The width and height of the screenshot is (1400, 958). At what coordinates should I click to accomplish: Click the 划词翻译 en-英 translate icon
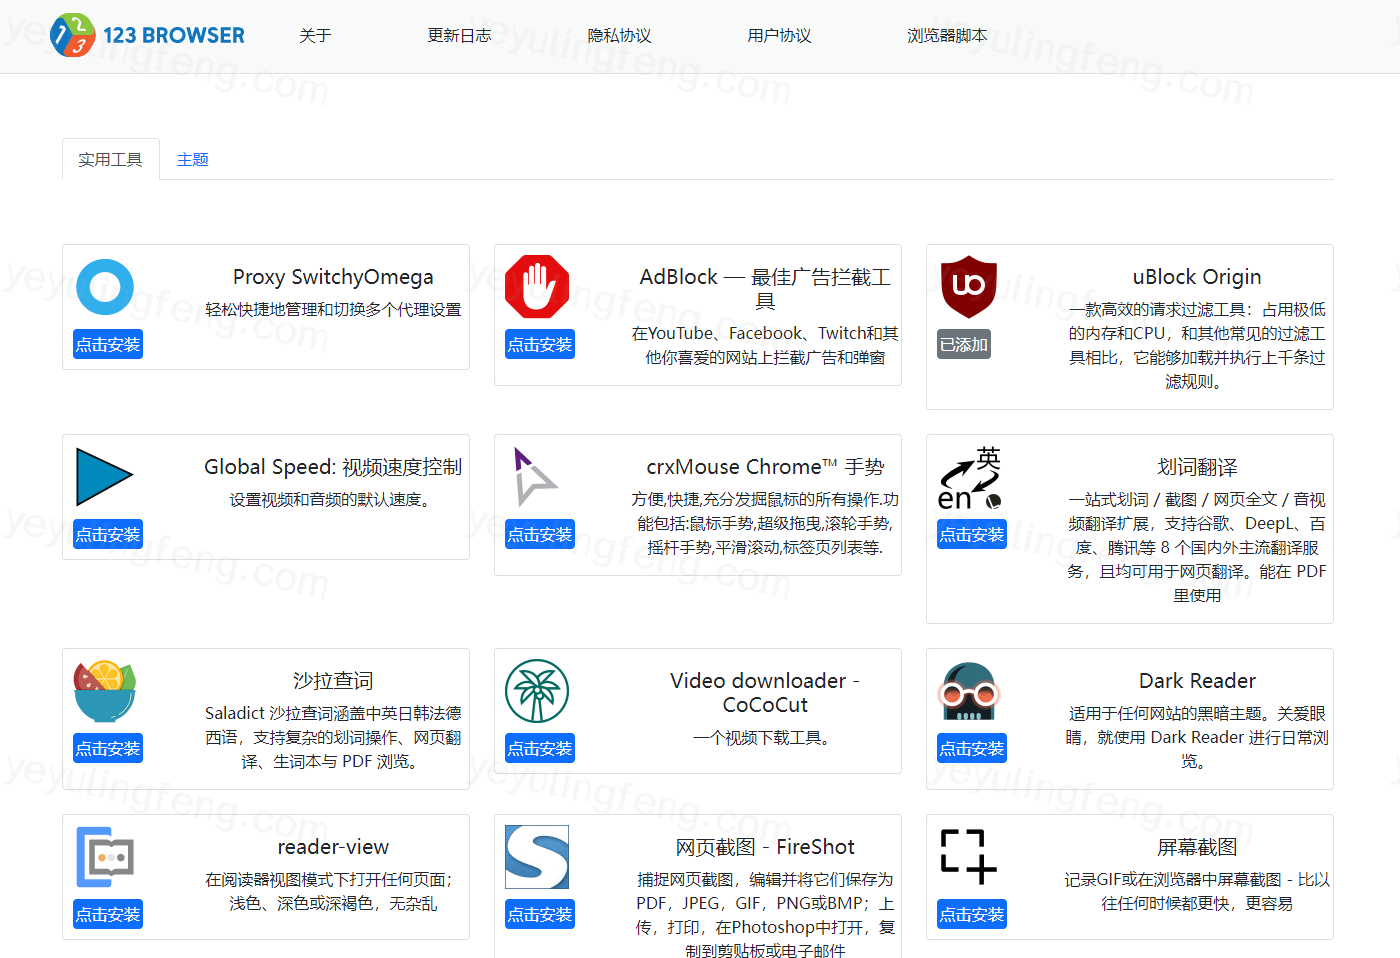point(969,477)
